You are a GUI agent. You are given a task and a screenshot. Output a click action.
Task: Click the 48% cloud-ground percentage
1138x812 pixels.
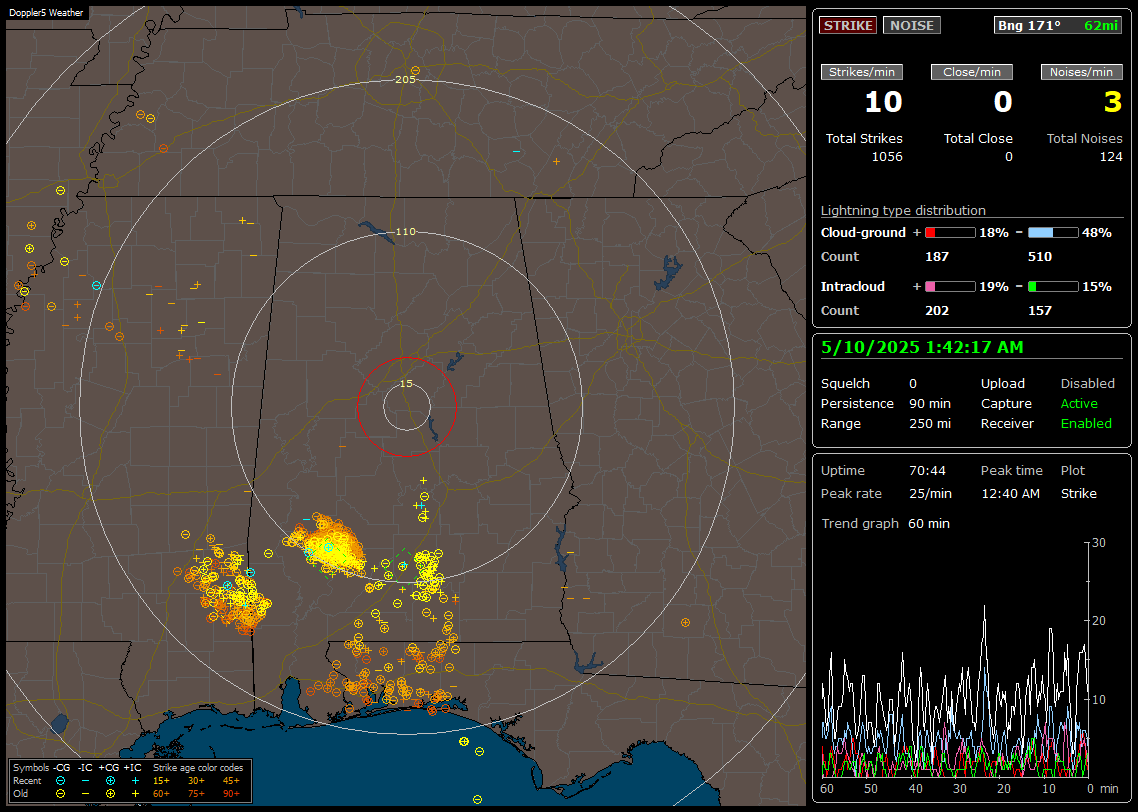[x=1097, y=233]
